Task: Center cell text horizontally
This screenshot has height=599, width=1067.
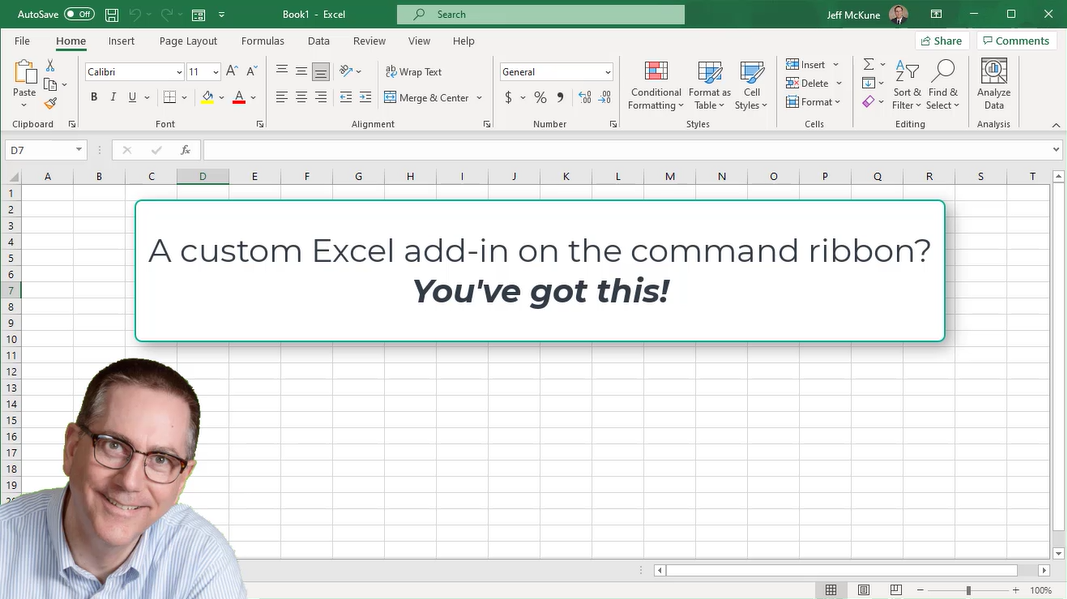Action: pyautogui.click(x=301, y=97)
